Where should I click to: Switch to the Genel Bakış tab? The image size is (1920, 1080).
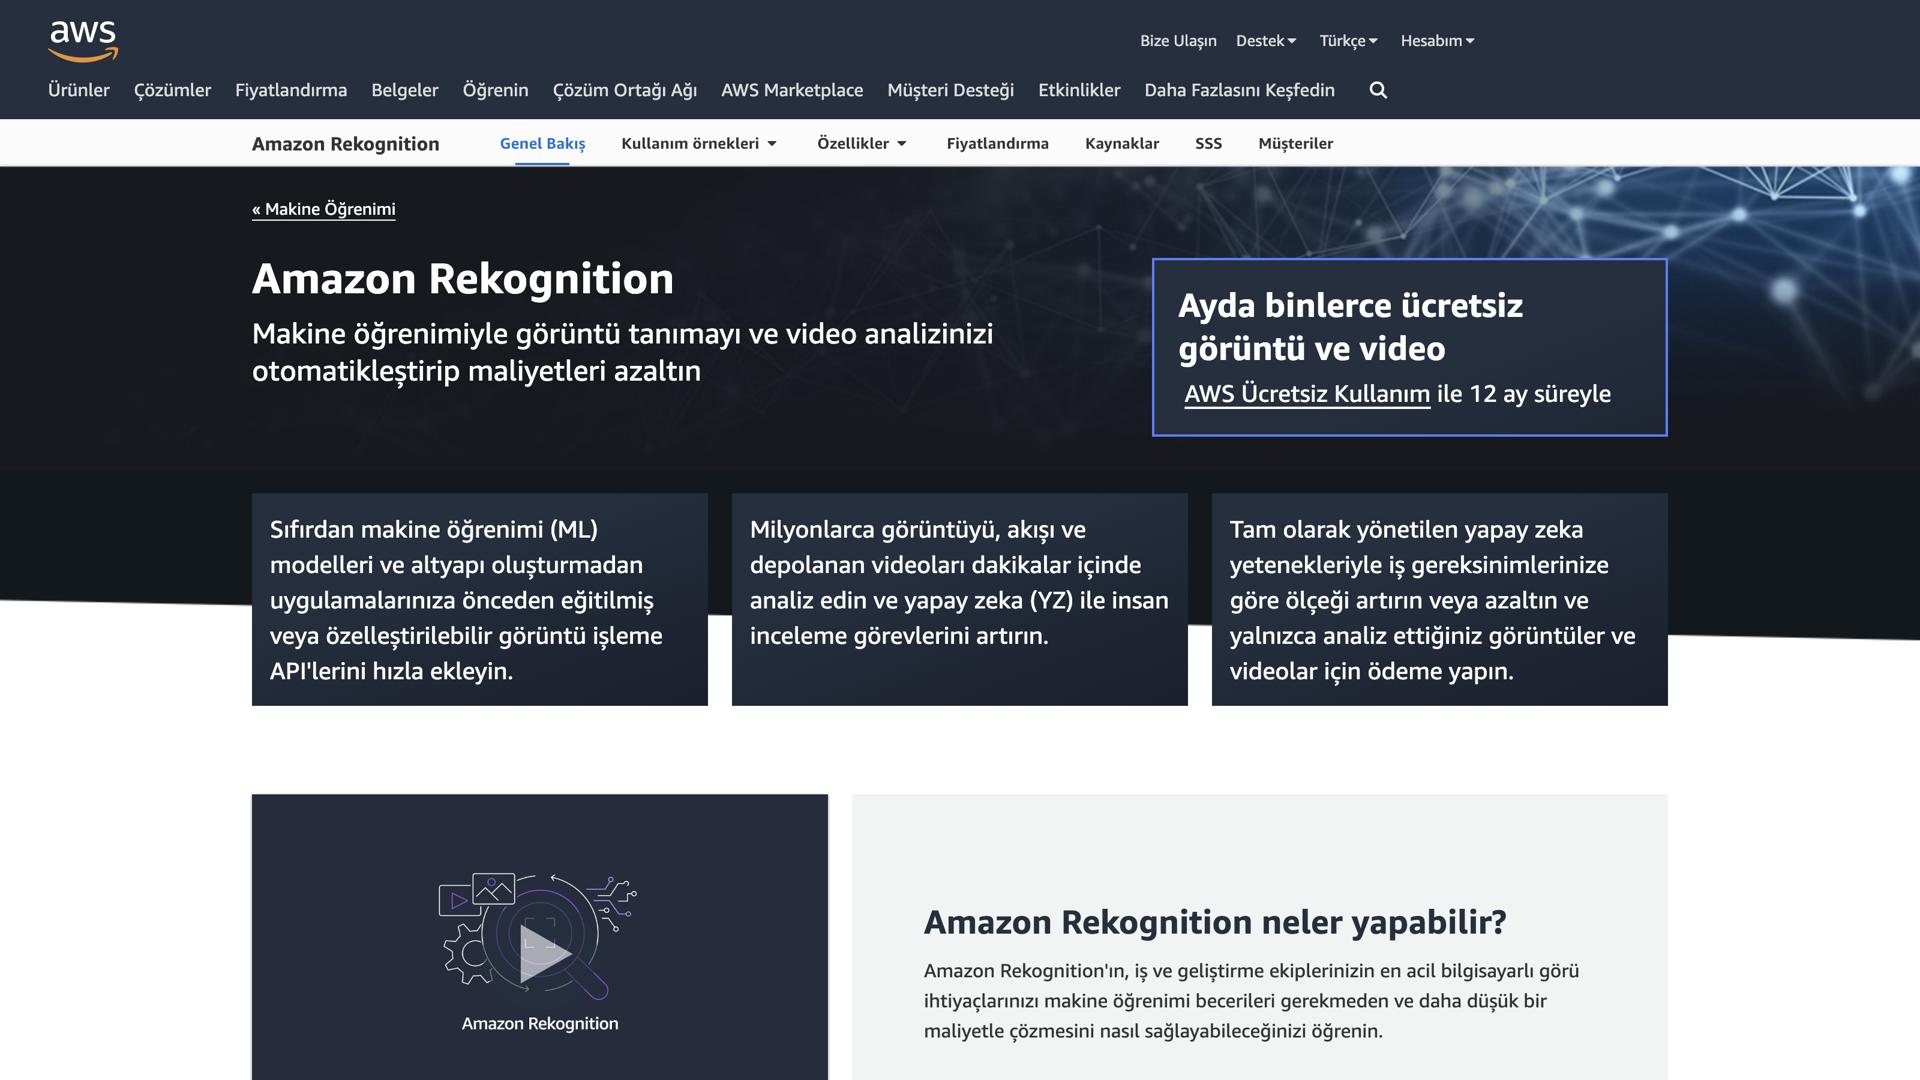542,143
